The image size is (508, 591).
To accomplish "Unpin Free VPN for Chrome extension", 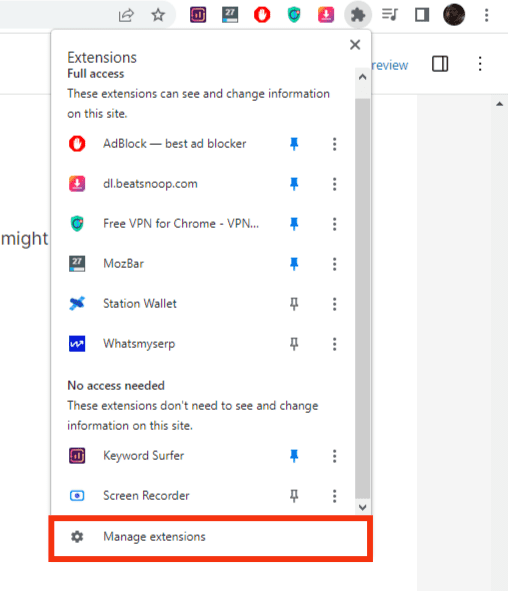I will coord(294,224).
